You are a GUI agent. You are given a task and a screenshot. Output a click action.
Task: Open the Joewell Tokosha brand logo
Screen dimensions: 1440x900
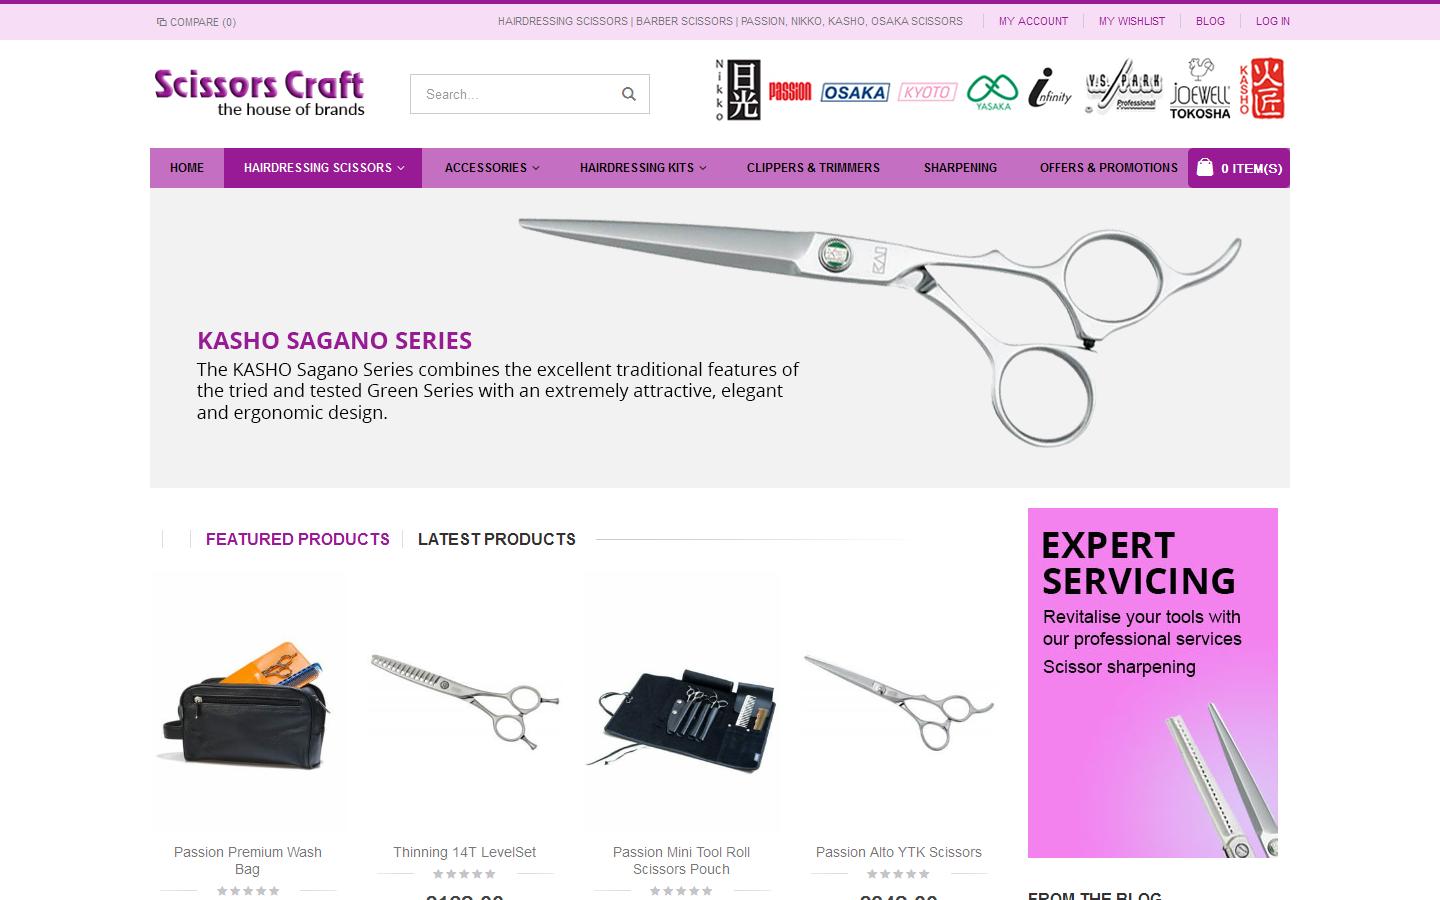tap(1200, 89)
